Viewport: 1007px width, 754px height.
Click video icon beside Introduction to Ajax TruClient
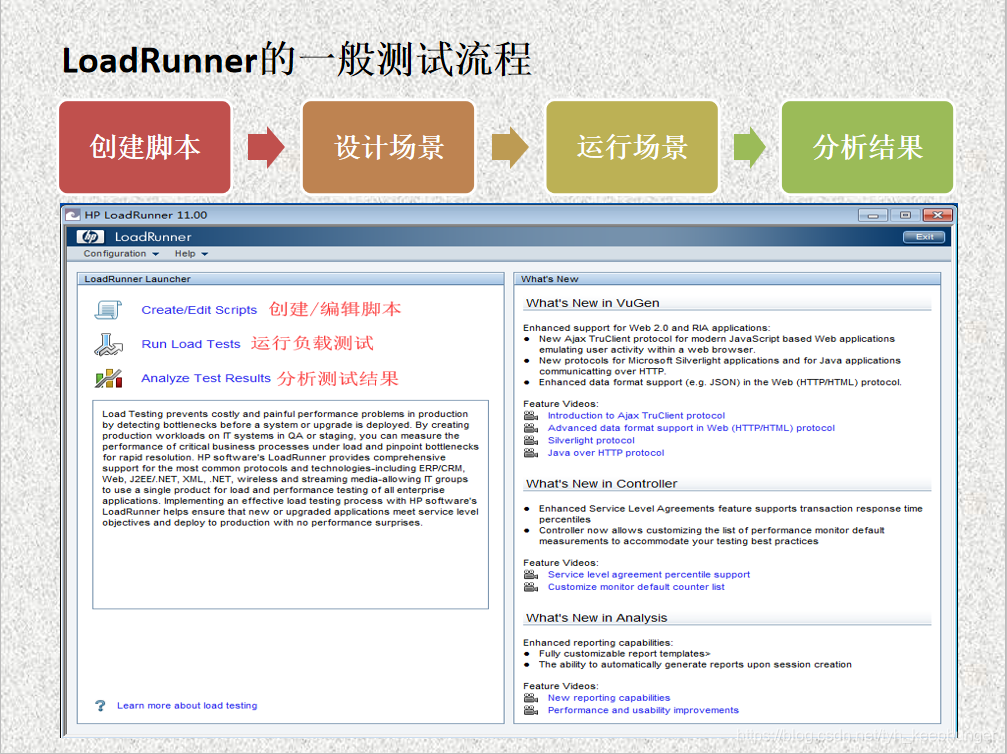(531, 416)
